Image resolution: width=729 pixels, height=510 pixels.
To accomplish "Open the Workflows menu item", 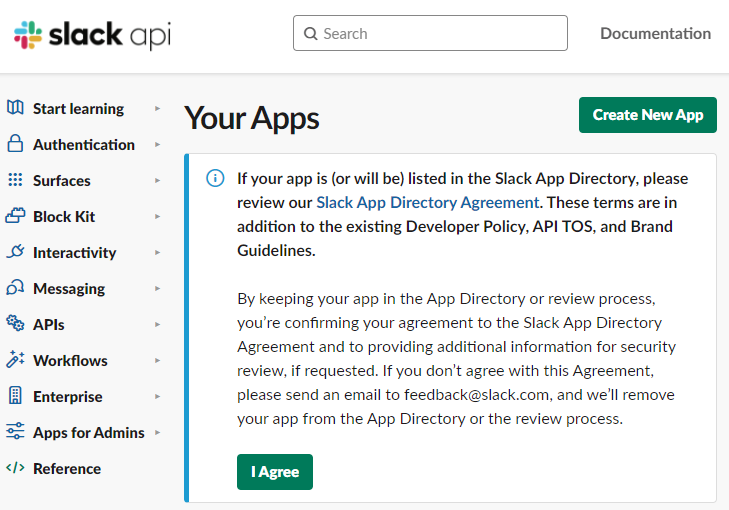I will [x=70, y=361].
